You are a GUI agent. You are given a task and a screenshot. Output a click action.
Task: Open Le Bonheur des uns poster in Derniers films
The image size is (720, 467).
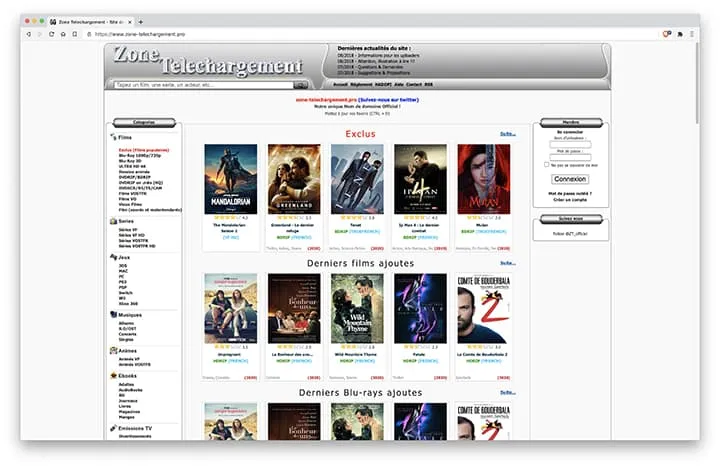[x=294, y=309]
